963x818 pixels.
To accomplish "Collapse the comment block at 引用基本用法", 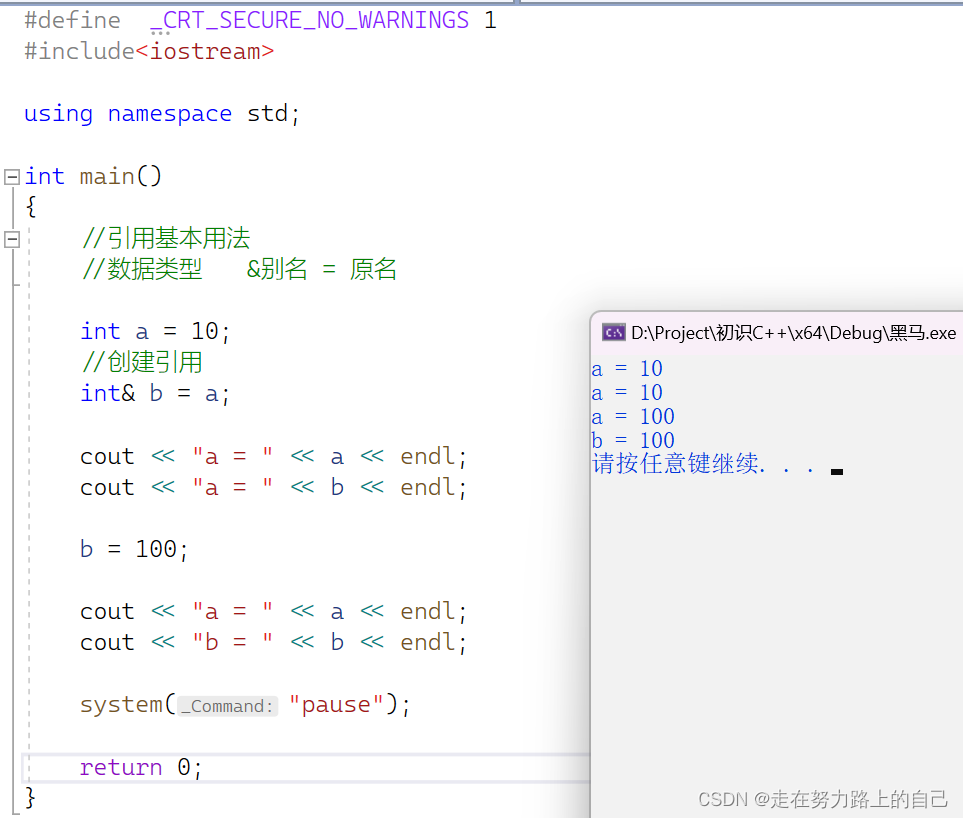I will (12, 239).
